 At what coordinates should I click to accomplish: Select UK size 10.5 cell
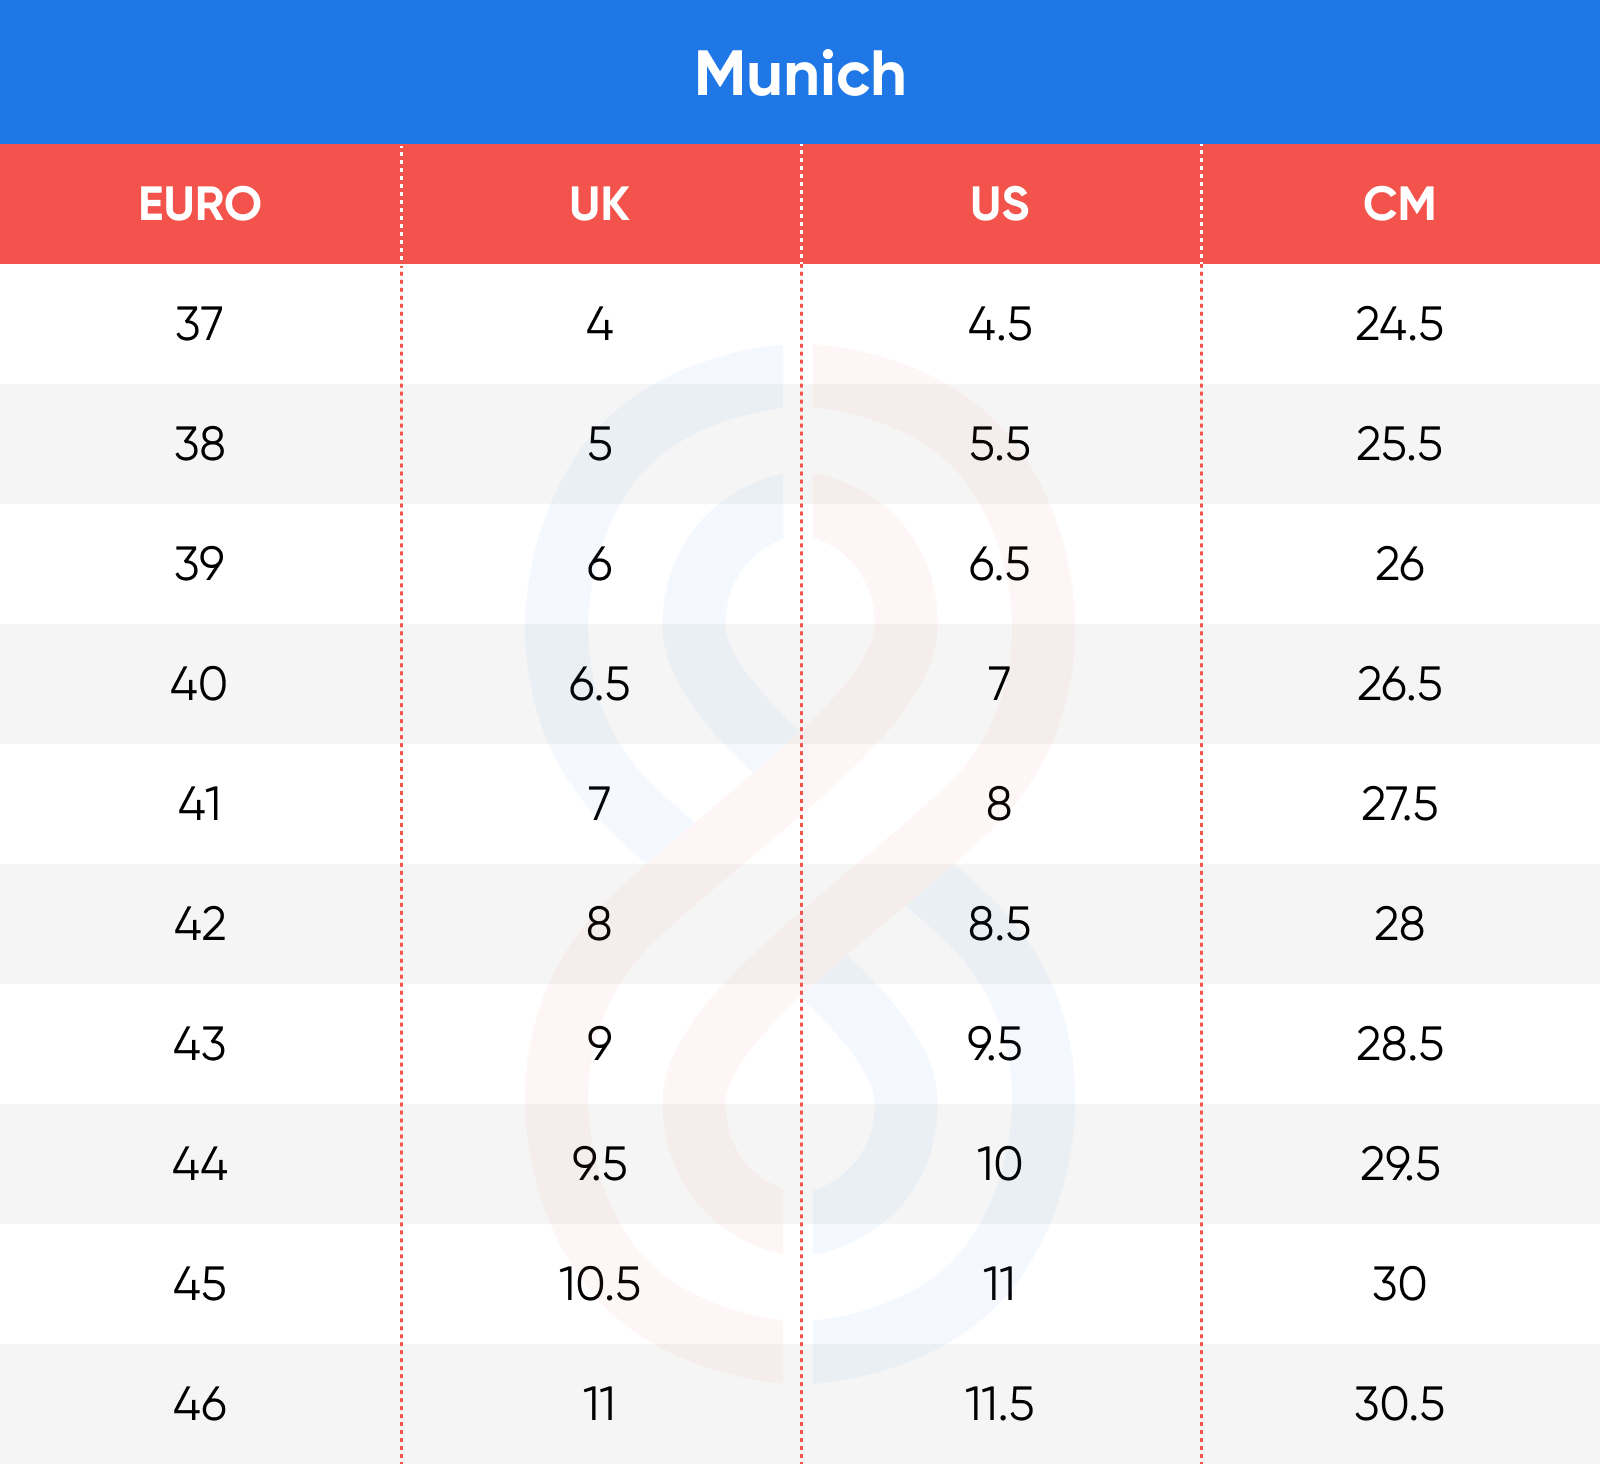pos(600,1284)
